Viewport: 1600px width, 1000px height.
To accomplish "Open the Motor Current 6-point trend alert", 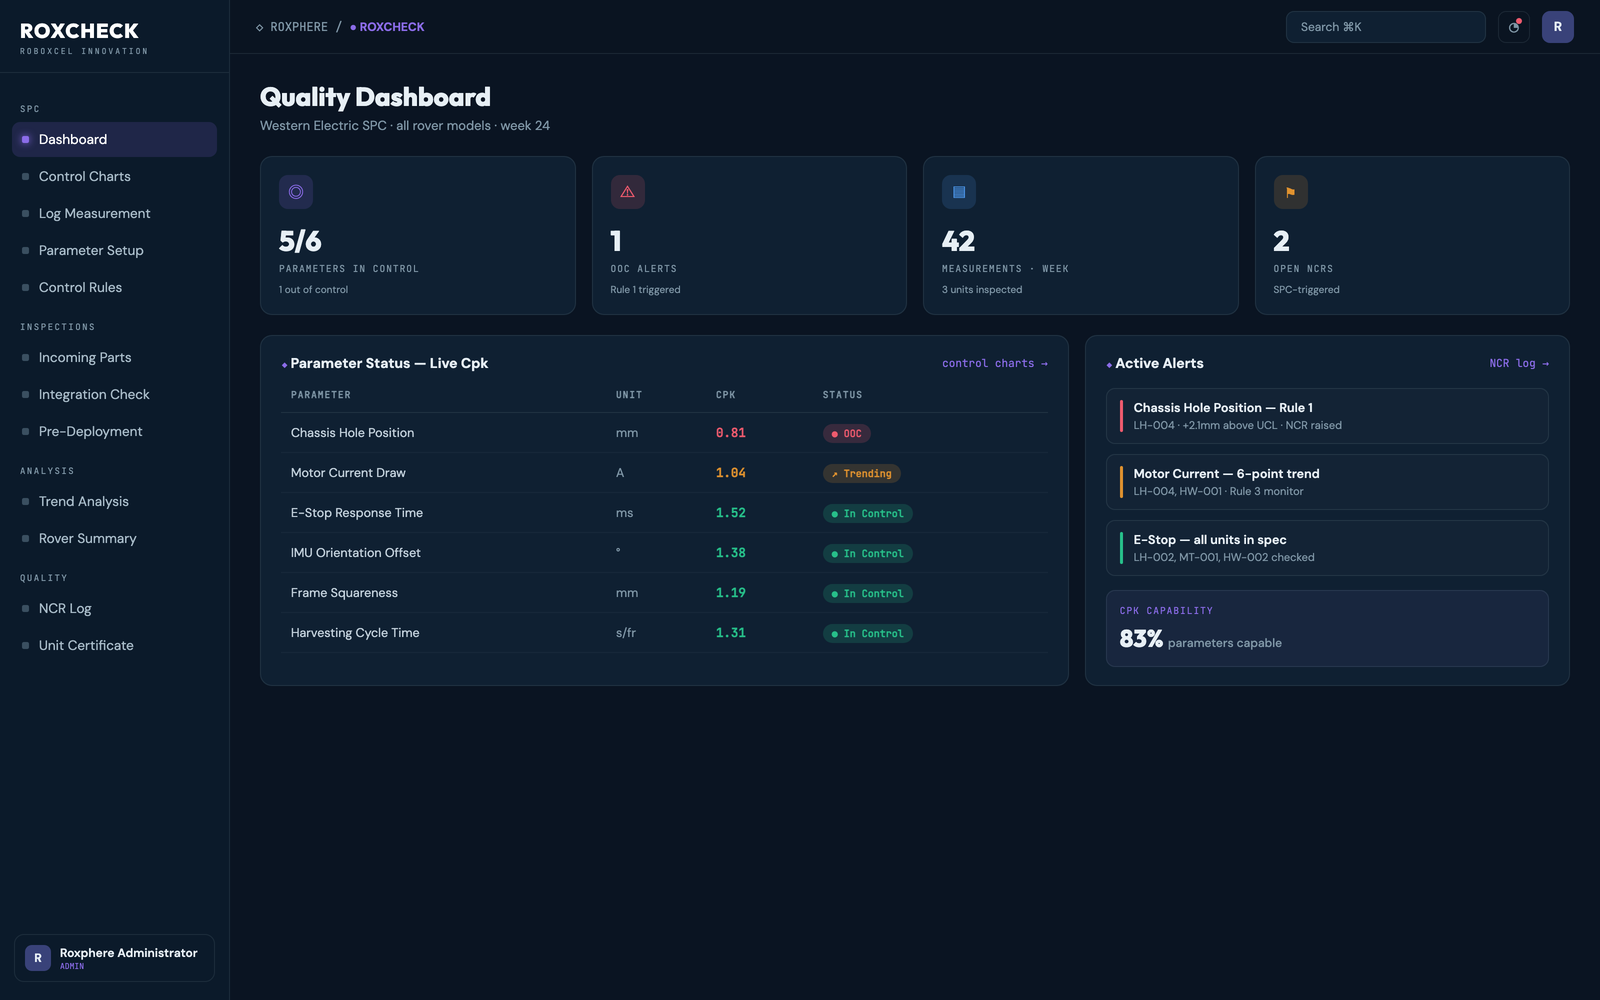I will [1327, 482].
